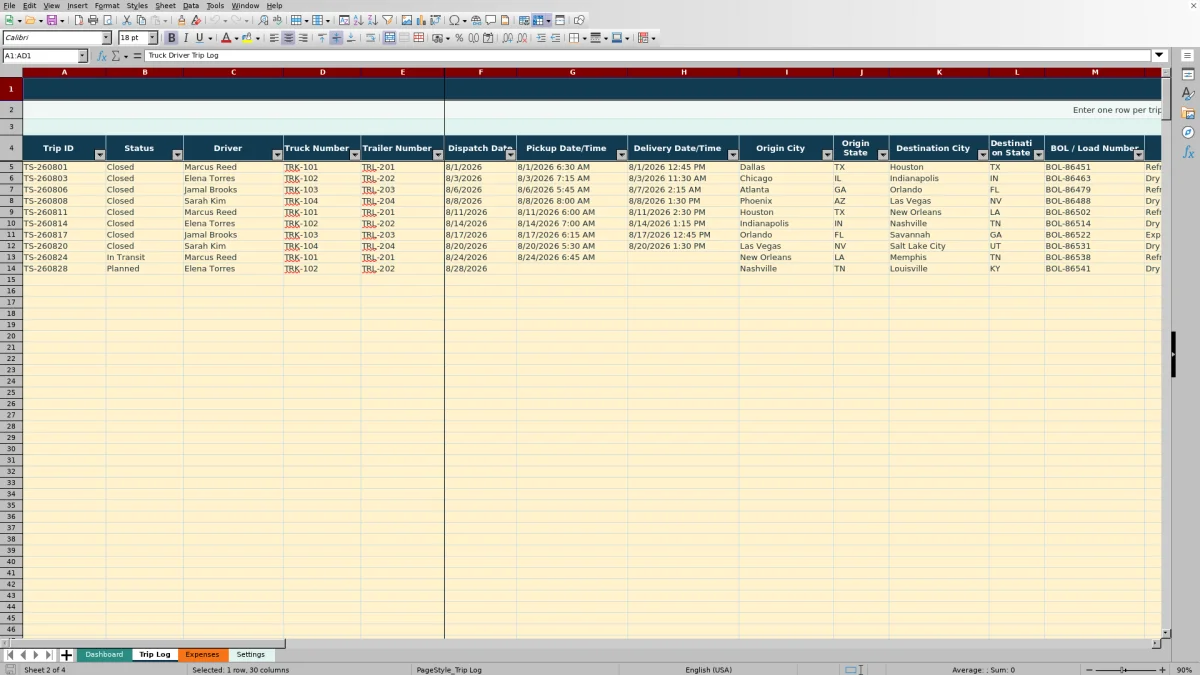This screenshot has height=675, width=1200.
Task: Toggle Align Right
Action: pyautogui.click(x=303, y=38)
